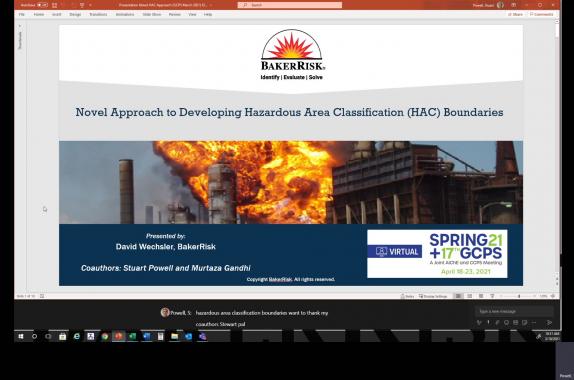574x380 pixels.
Task: Click the Save icon next to AutoSave
Action: pos(55,5)
